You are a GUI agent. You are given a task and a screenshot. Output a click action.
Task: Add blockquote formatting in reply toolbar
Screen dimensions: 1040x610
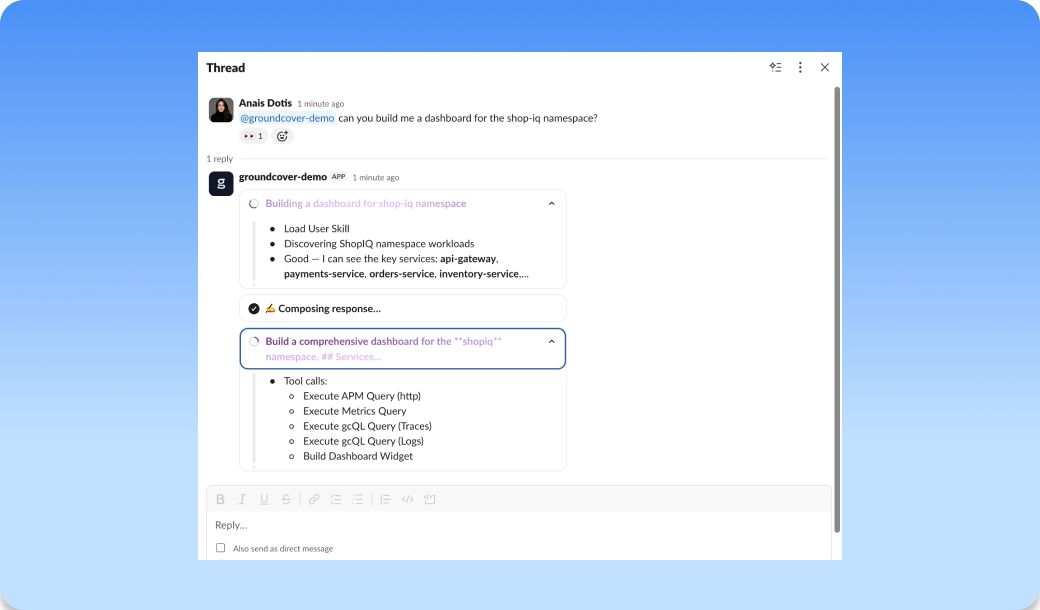[385, 499]
